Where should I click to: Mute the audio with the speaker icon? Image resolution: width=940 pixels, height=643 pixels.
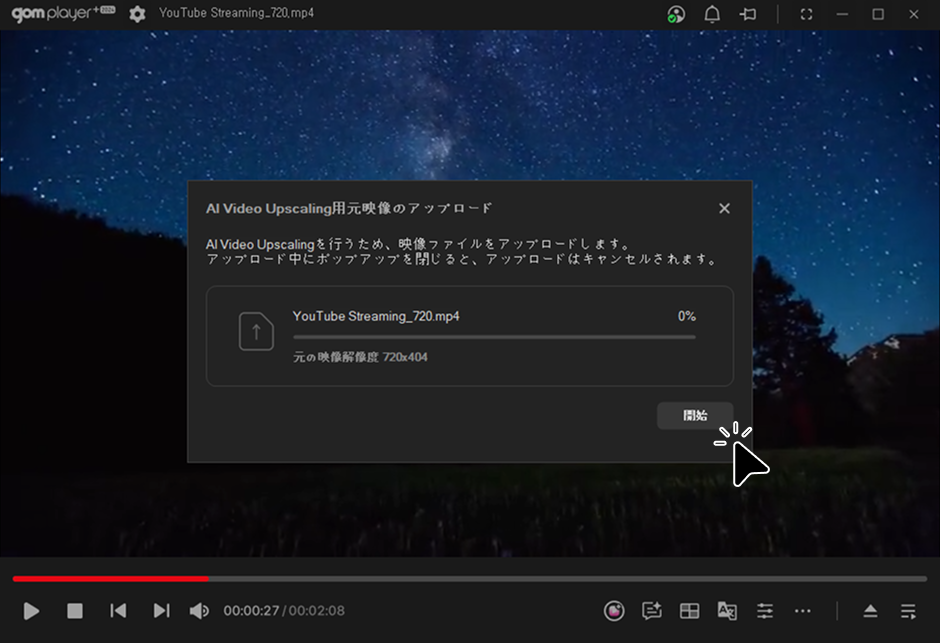[199, 610]
